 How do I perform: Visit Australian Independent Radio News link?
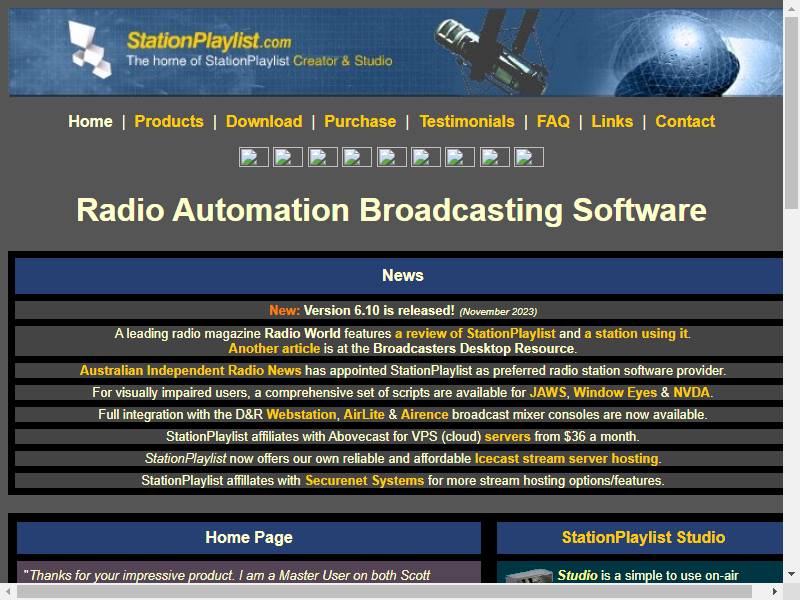(x=191, y=370)
